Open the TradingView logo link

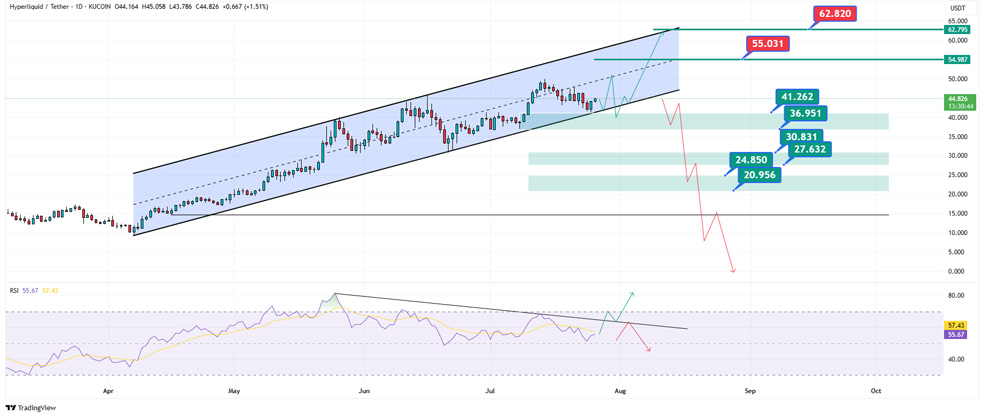click(x=30, y=408)
